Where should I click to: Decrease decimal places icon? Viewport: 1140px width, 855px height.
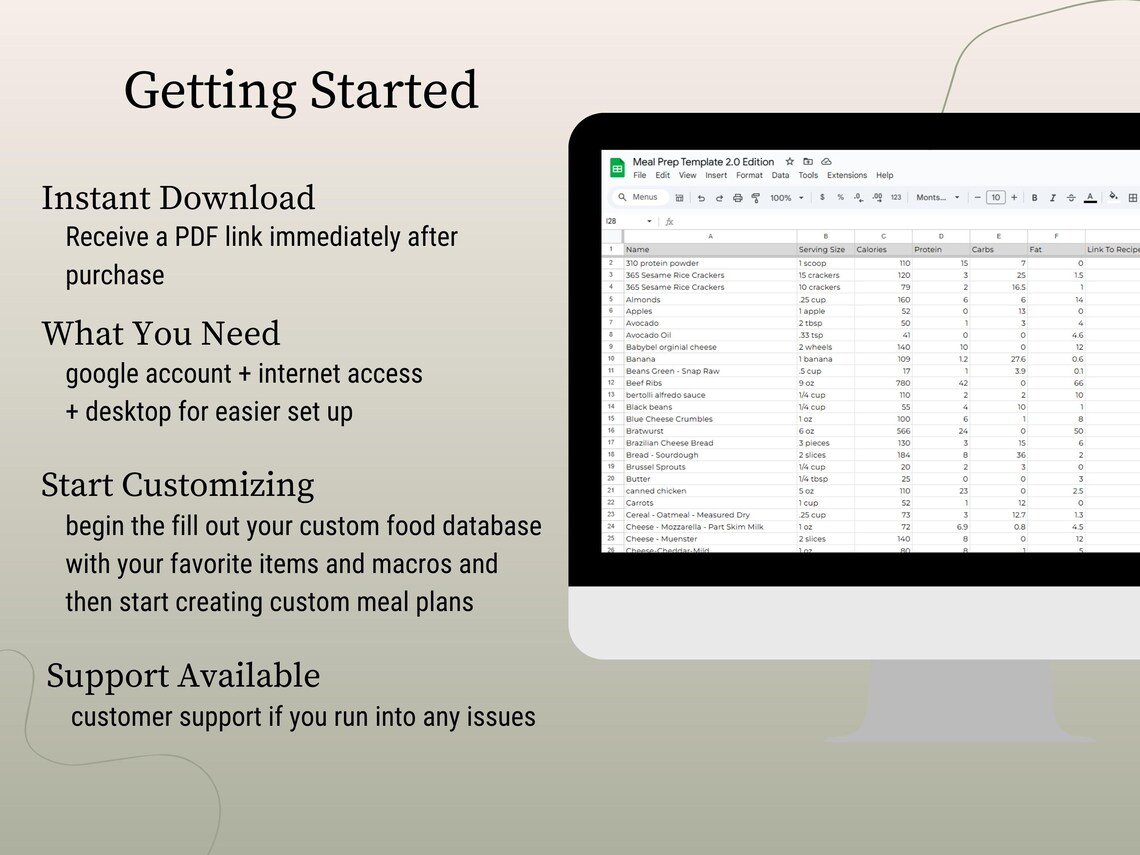[856, 197]
